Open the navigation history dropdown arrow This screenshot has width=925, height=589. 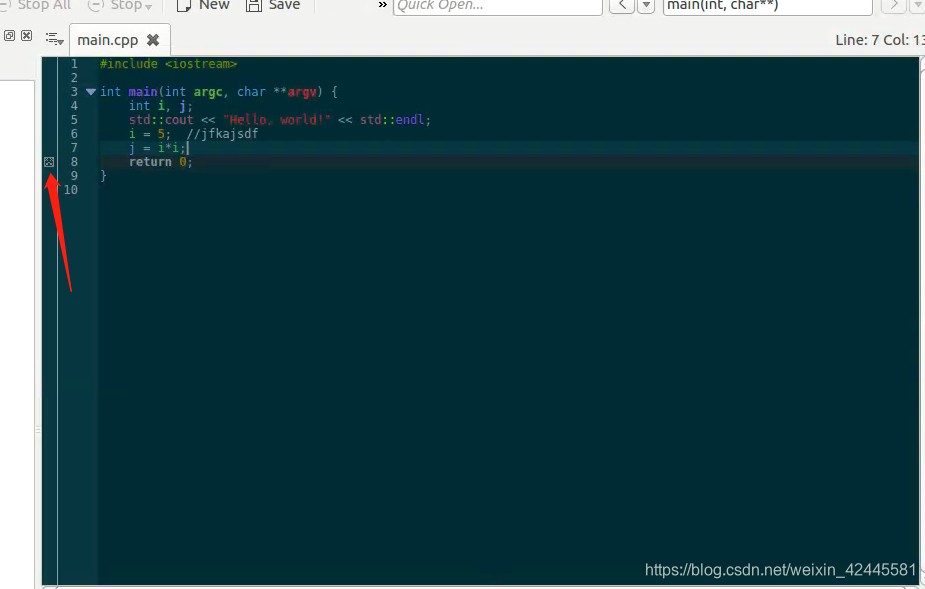pos(646,5)
